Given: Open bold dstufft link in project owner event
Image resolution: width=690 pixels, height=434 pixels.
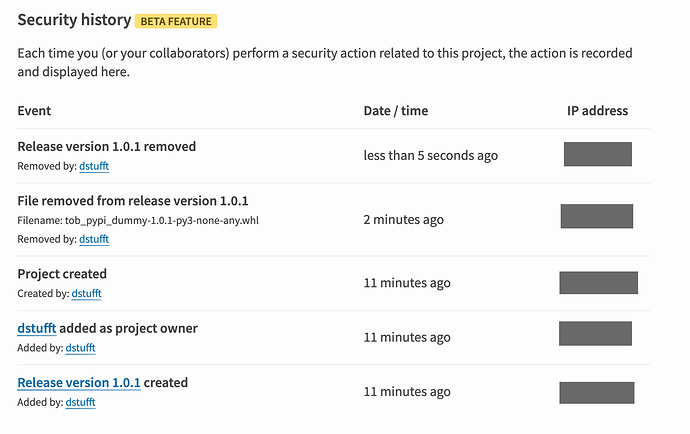Looking at the screenshot, I should click(x=36, y=328).
